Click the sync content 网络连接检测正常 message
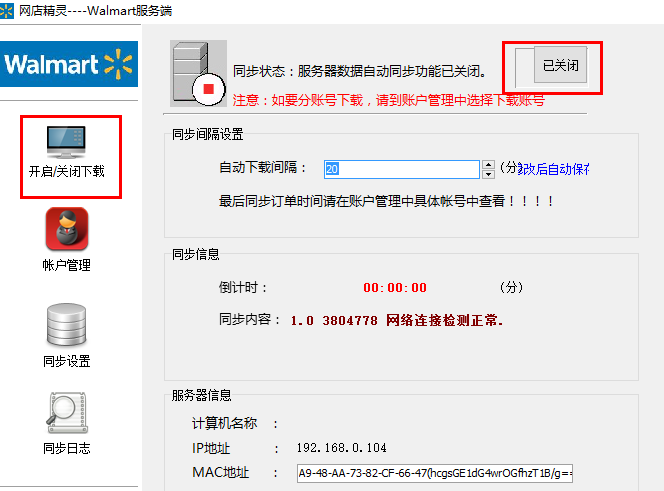 tap(397, 321)
